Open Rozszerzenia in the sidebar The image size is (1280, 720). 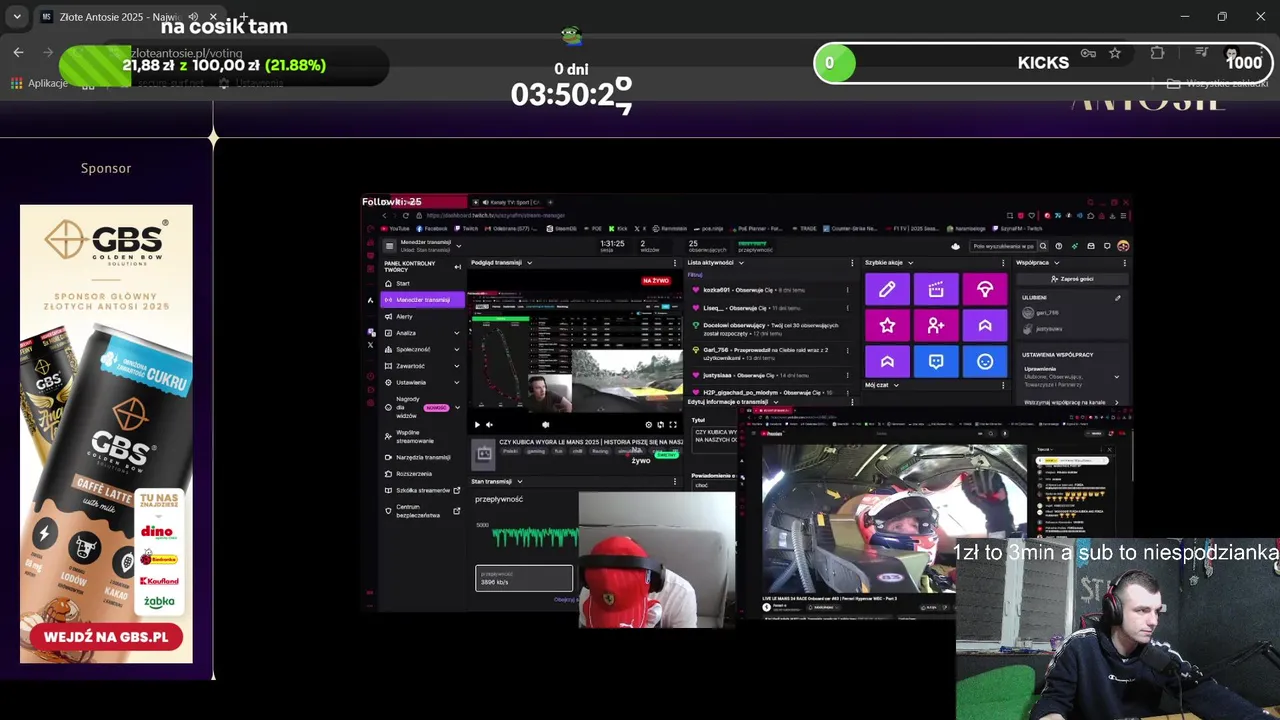(423, 474)
